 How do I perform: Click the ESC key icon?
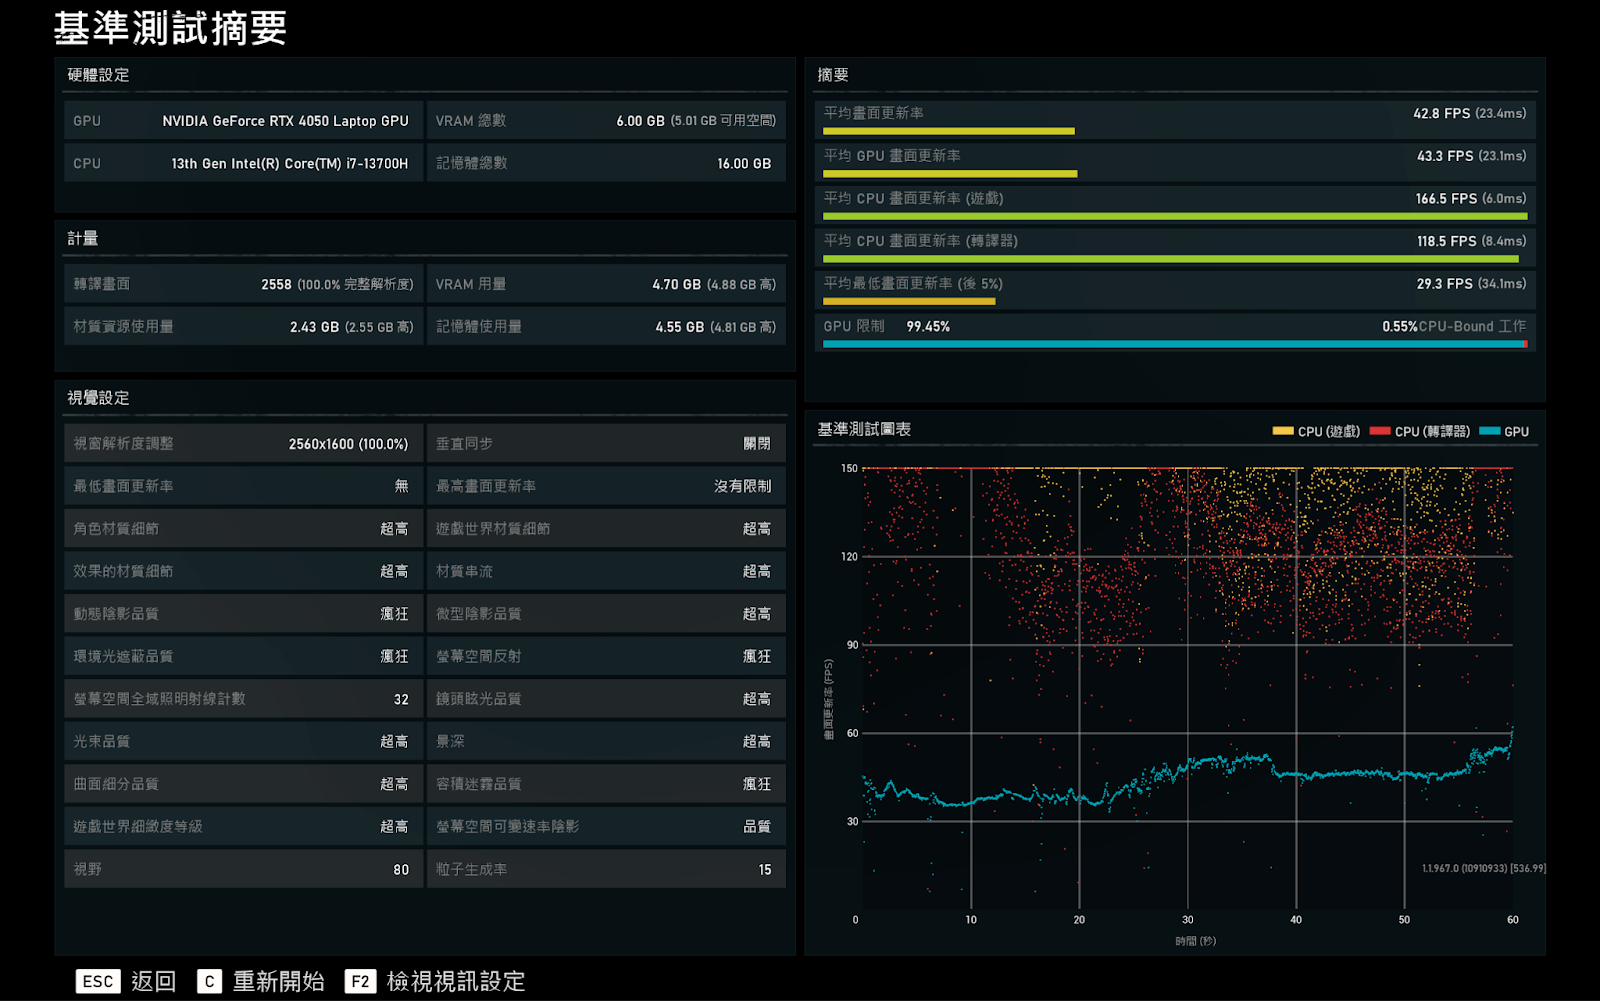tap(98, 981)
